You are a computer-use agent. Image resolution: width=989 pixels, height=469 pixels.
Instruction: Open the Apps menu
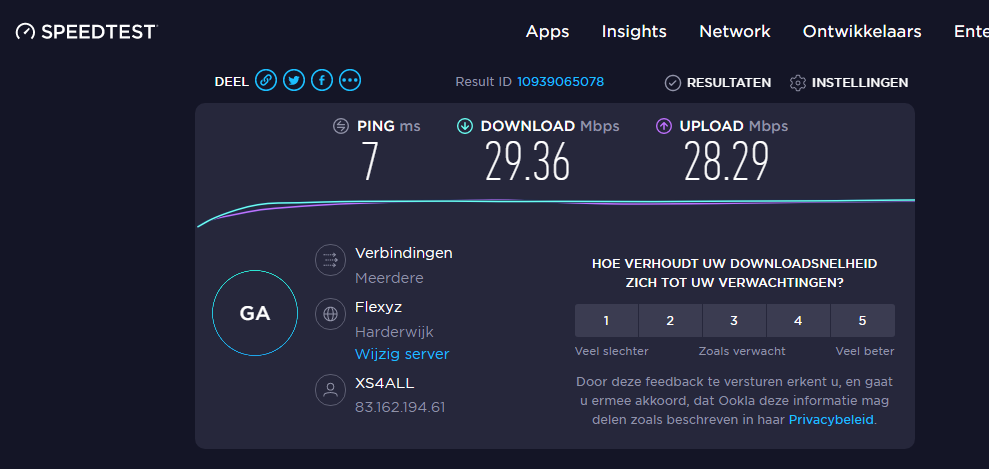(x=547, y=32)
